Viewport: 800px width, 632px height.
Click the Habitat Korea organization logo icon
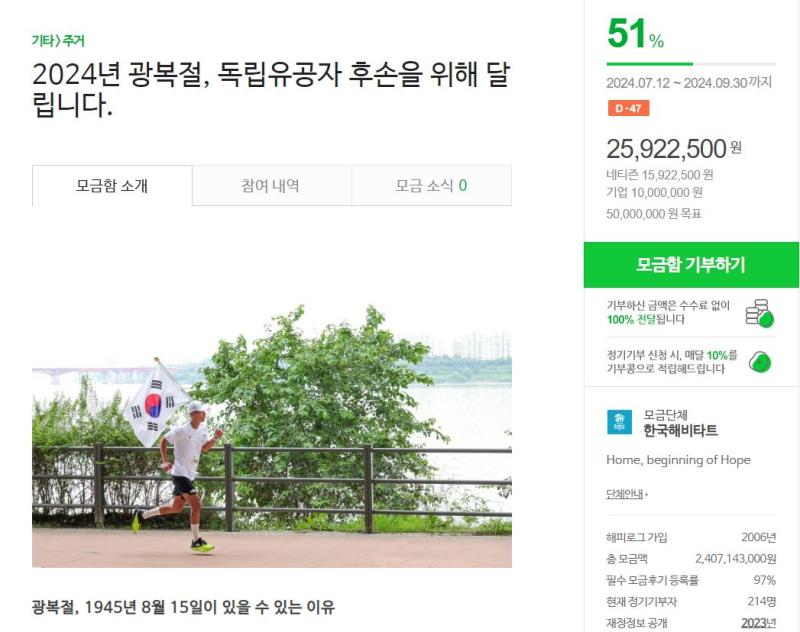[x=619, y=422]
